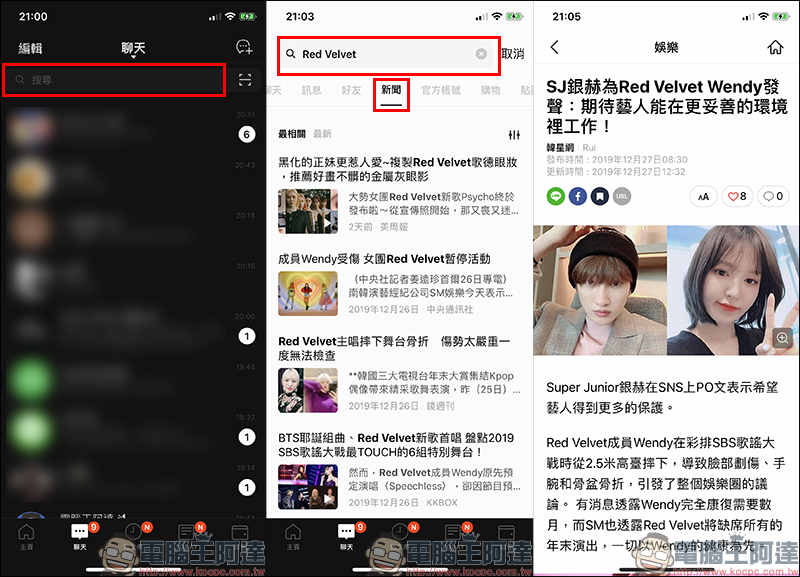Screen dimensions: 800x577
Task: Tap the Home tab in left screen bottom bar
Action: [27, 536]
